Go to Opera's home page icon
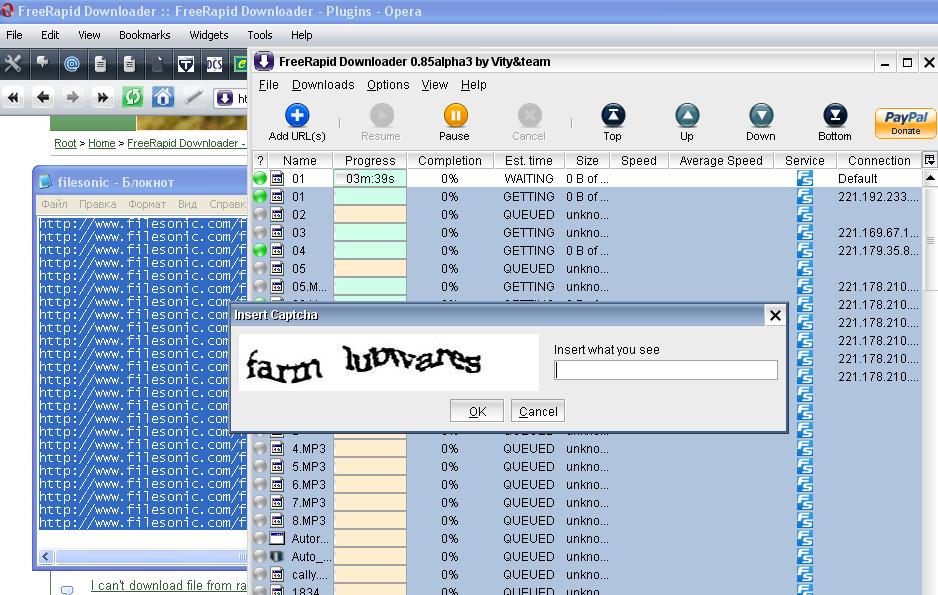The image size is (938, 595). coord(162,98)
